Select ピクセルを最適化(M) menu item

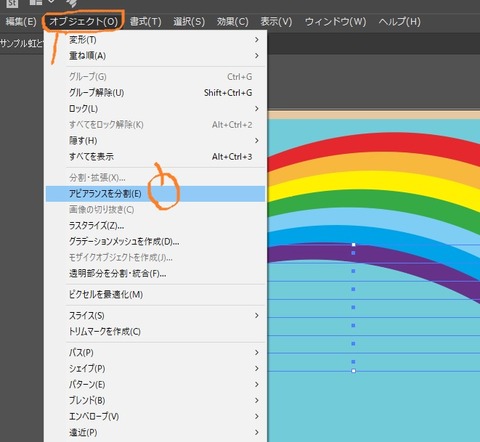click(x=155, y=295)
